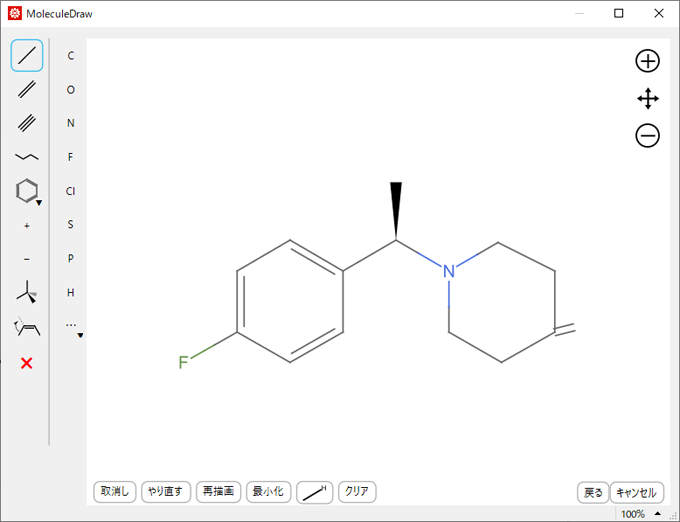Choose the Cl chlorine atom

click(70, 191)
